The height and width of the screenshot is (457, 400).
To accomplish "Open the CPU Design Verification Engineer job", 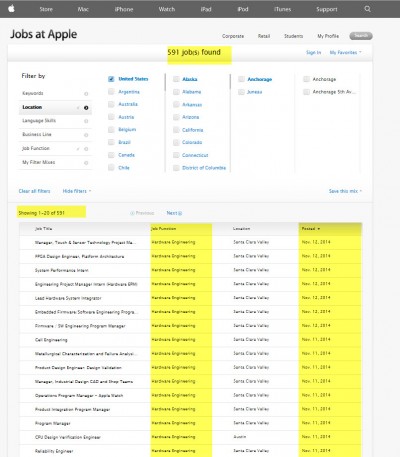I will (68, 437).
